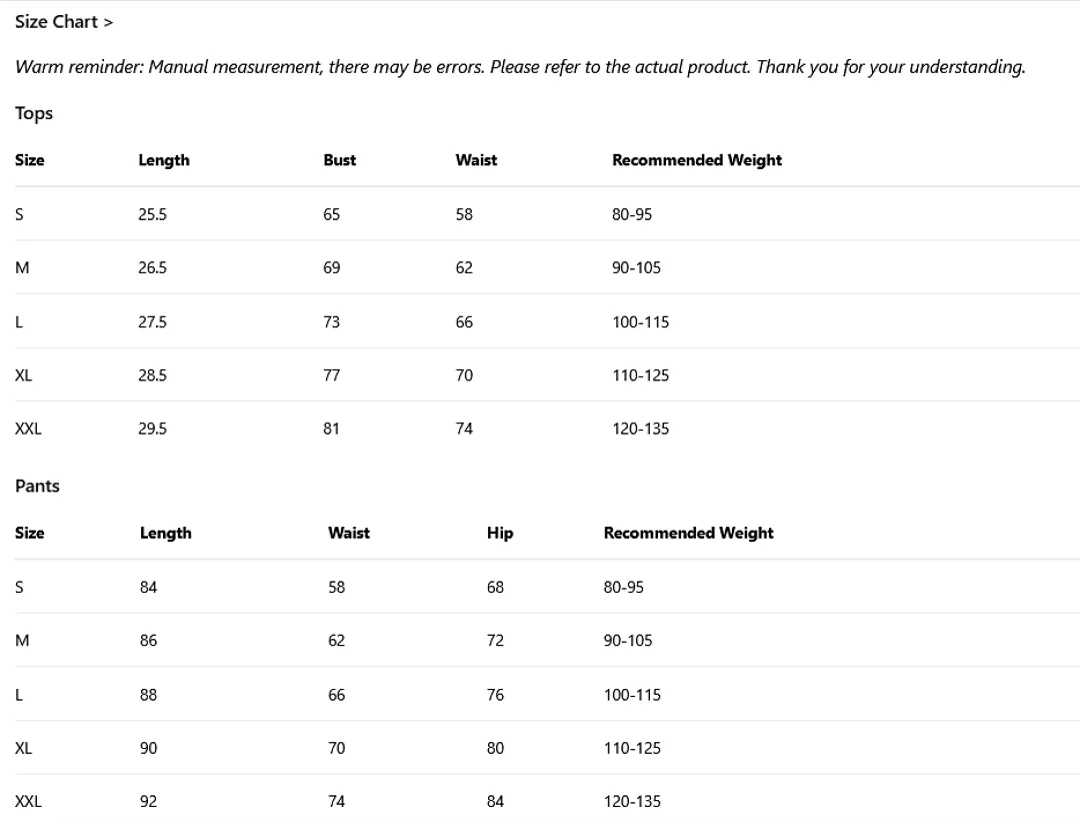Click Pants S length value 84
Viewport: 1080px width, 822px height.
(148, 587)
